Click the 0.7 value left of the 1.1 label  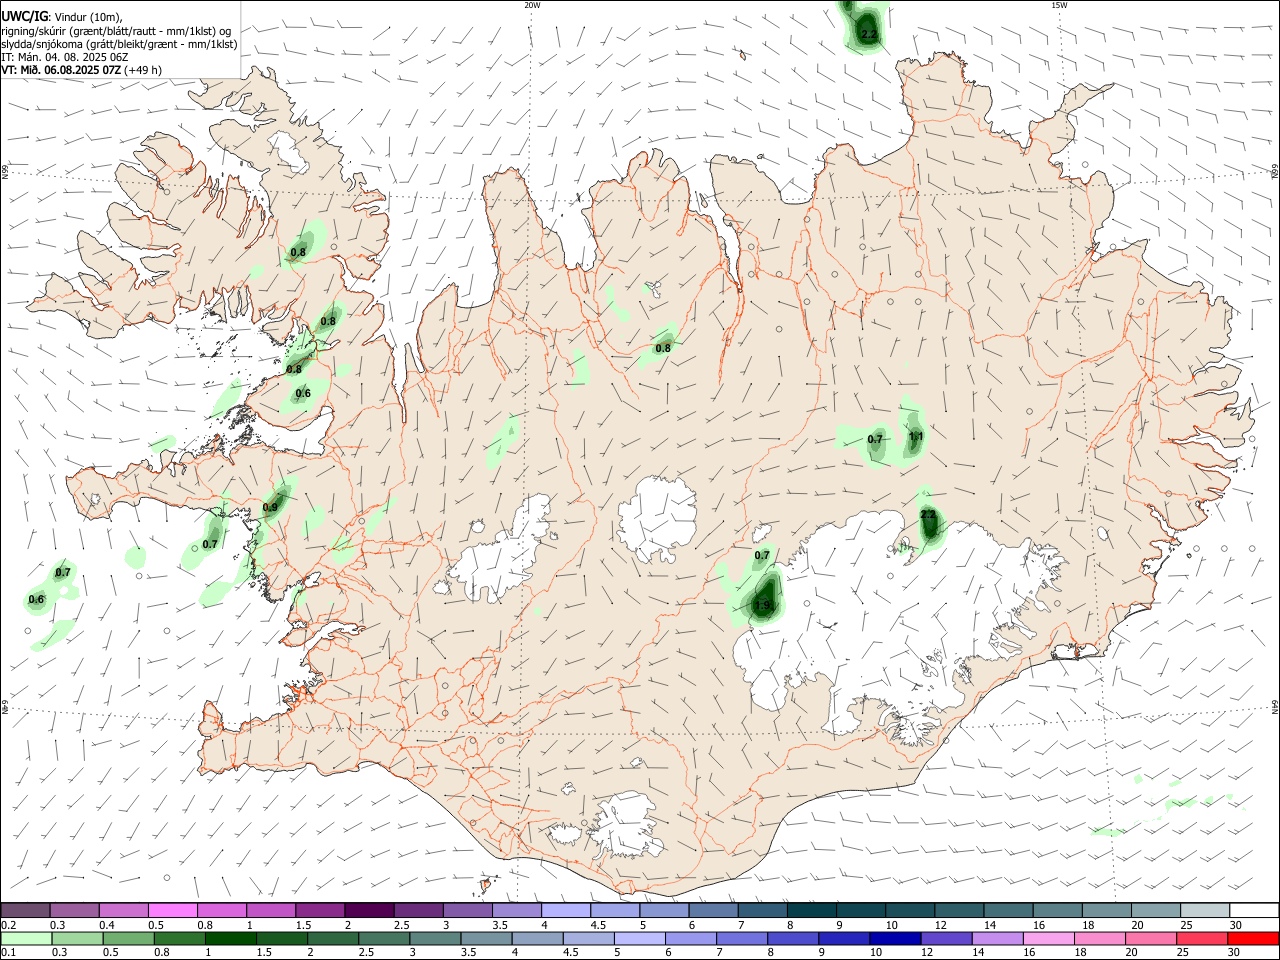(876, 439)
